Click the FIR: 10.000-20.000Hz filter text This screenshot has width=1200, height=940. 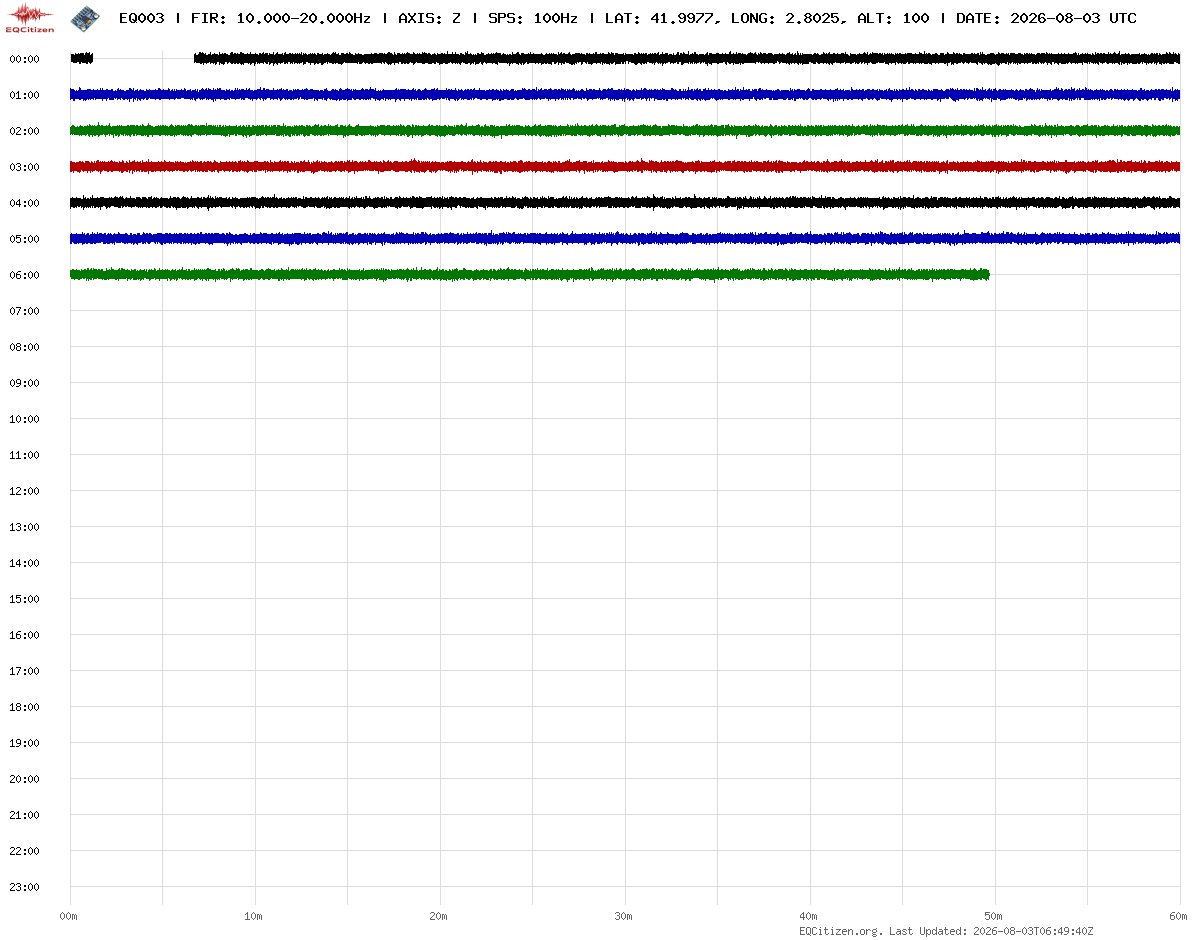[279, 18]
